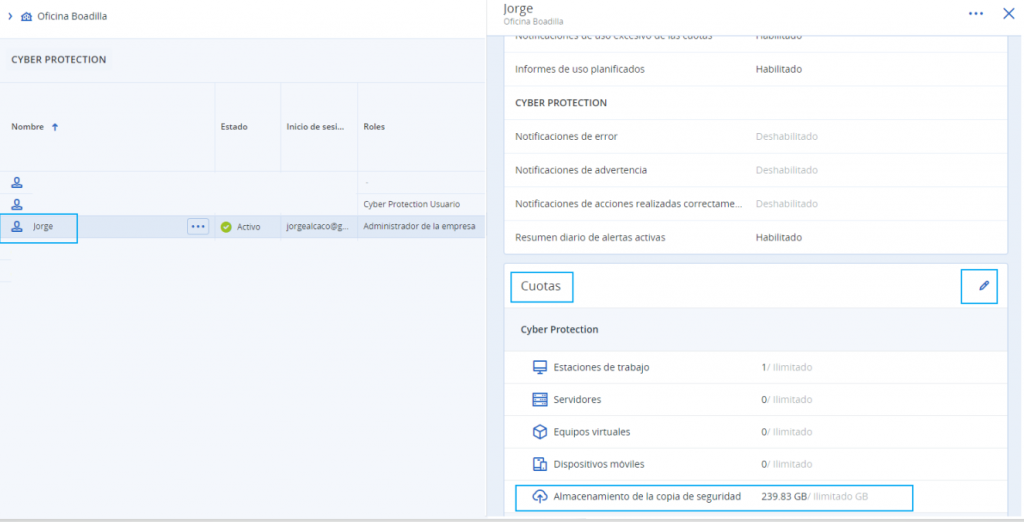Click the backup storage cloud upload icon
Screen dimensions: 1024x522
539,497
